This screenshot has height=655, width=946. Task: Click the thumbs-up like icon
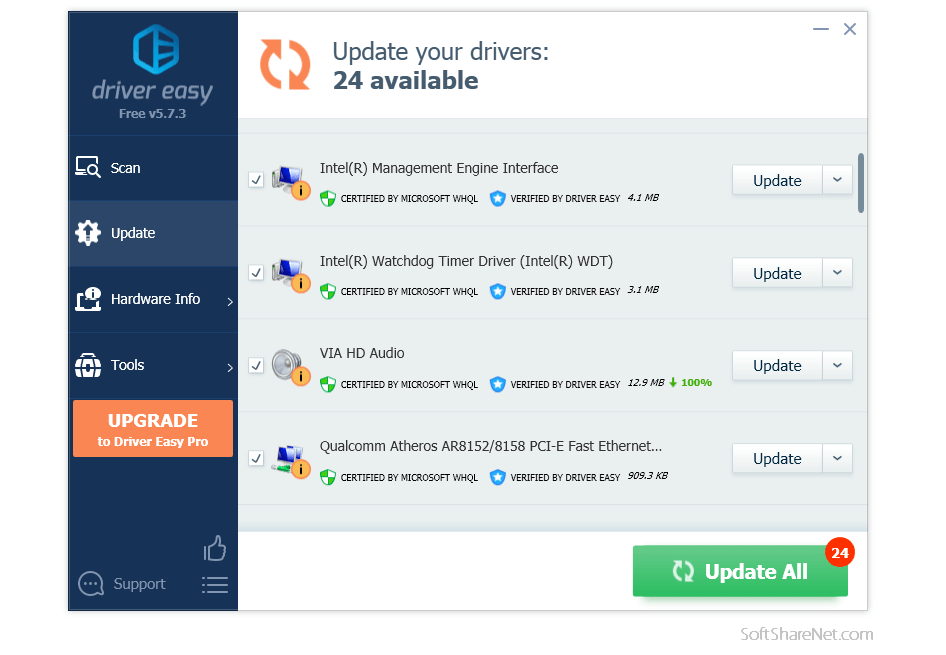coord(215,548)
